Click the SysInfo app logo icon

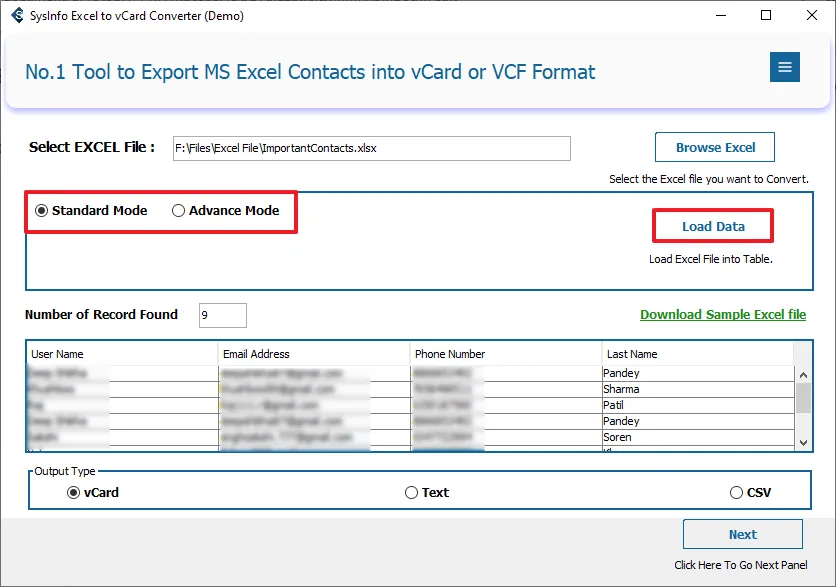tap(17, 15)
